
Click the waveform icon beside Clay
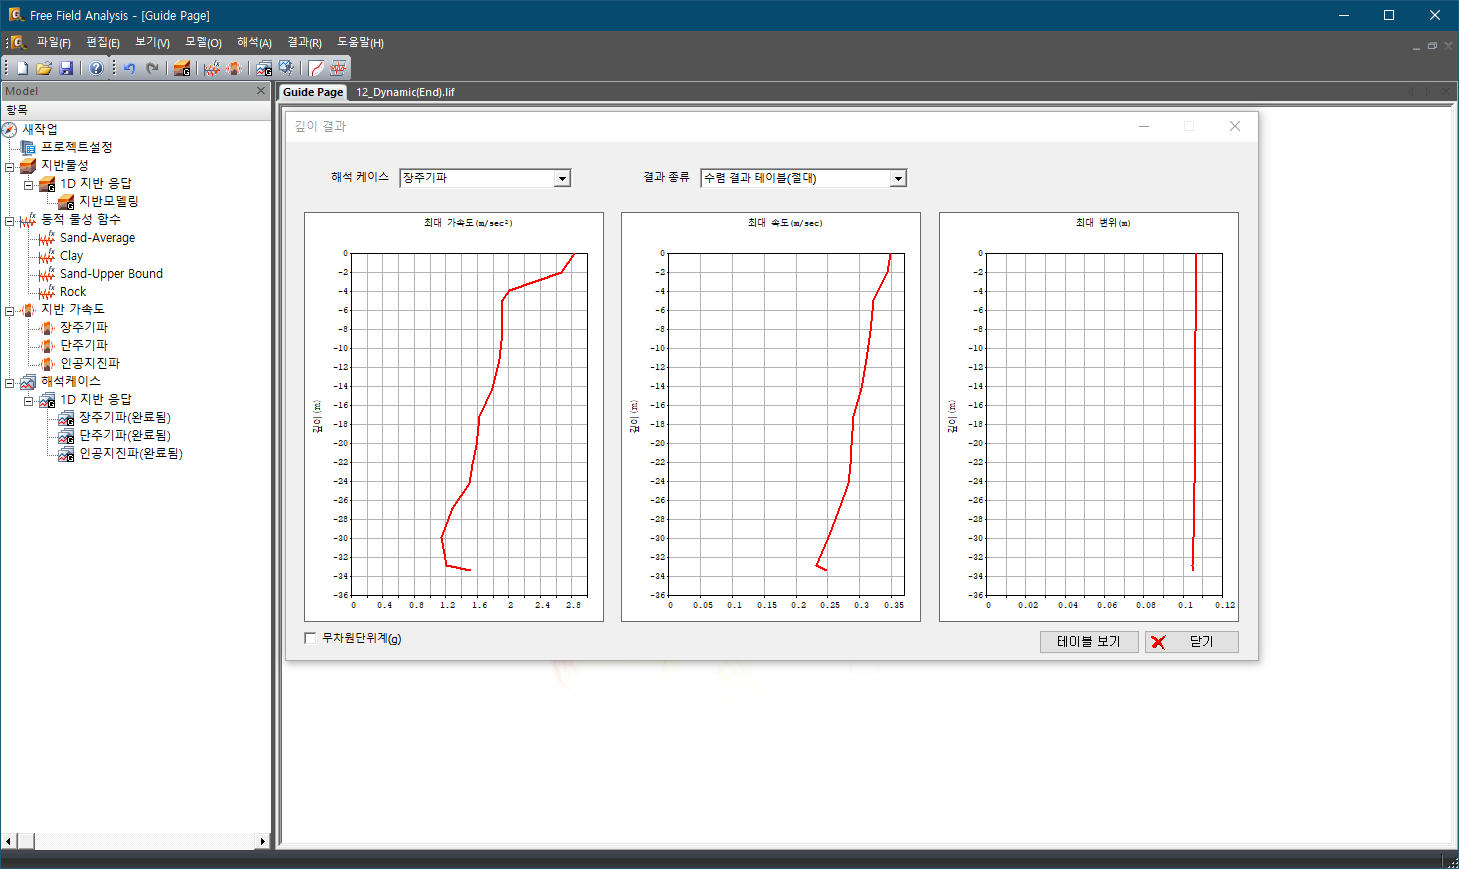click(47, 256)
